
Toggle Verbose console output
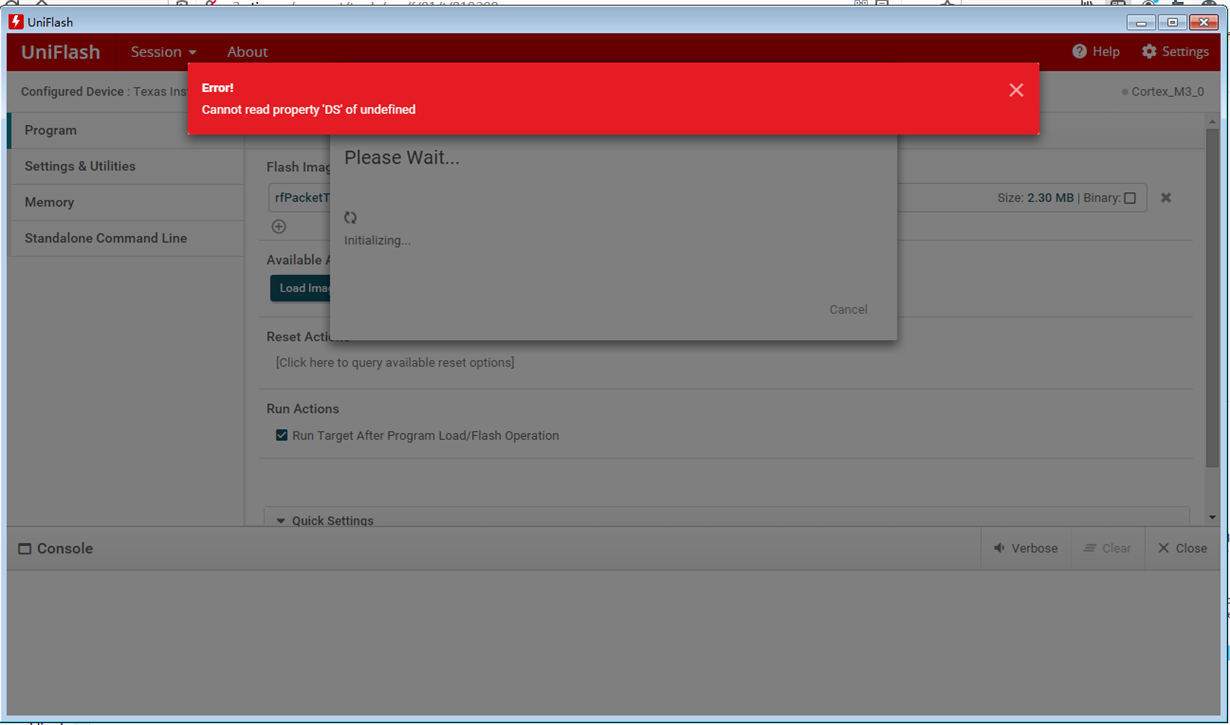pos(1026,548)
